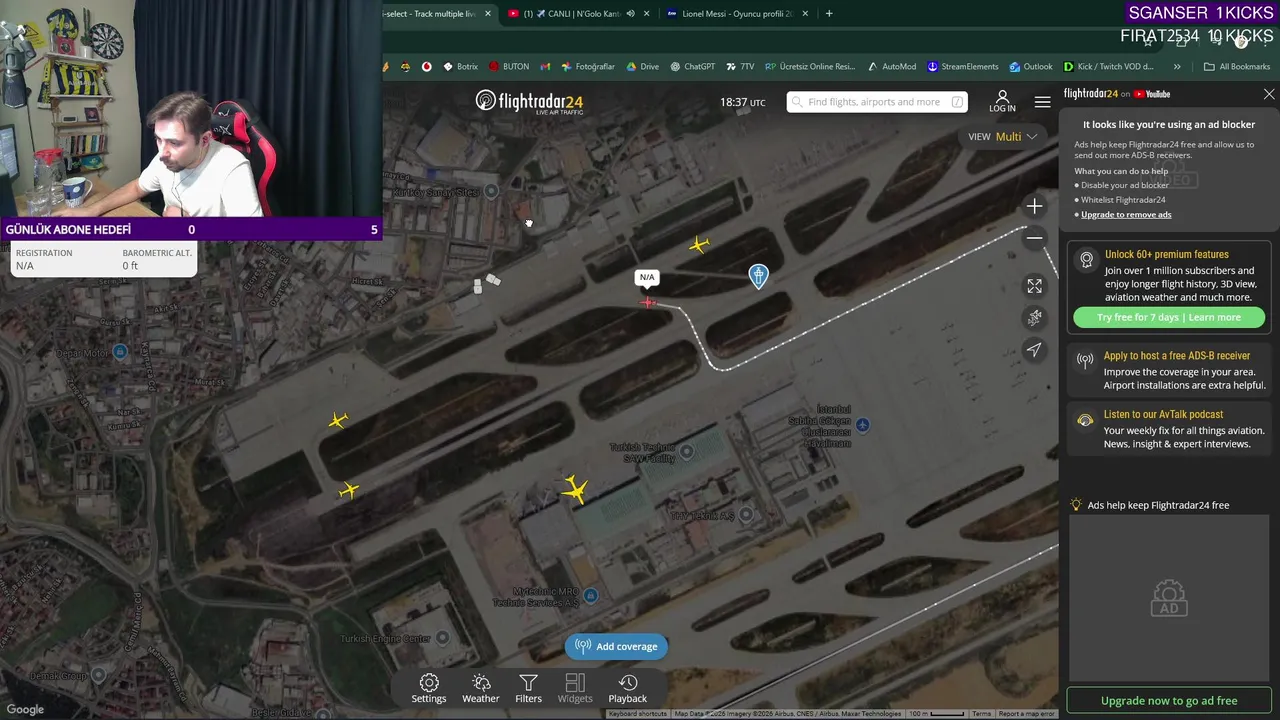The width and height of the screenshot is (1280, 720).
Task: Open the Drive bookmark
Action: [x=642, y=67]
